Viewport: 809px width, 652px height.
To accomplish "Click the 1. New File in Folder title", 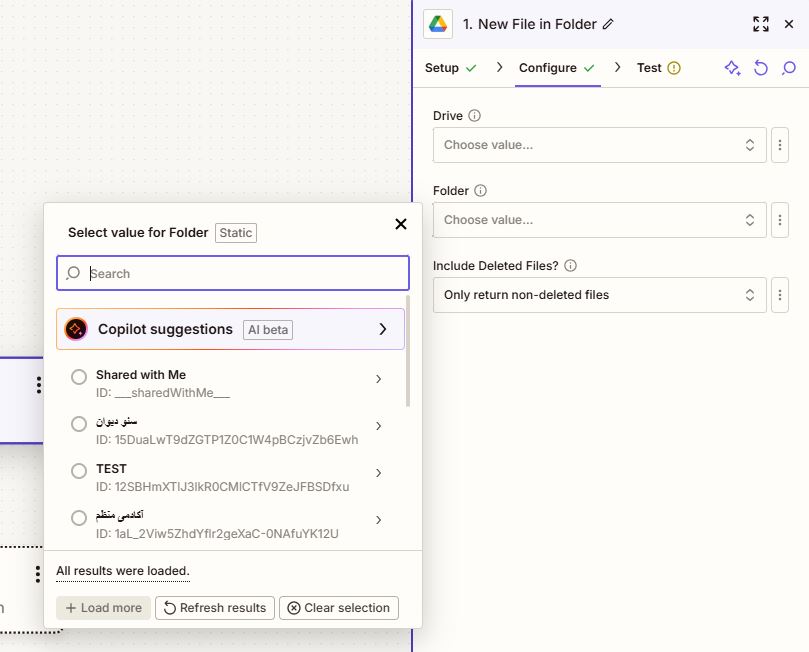I will 529,24.
